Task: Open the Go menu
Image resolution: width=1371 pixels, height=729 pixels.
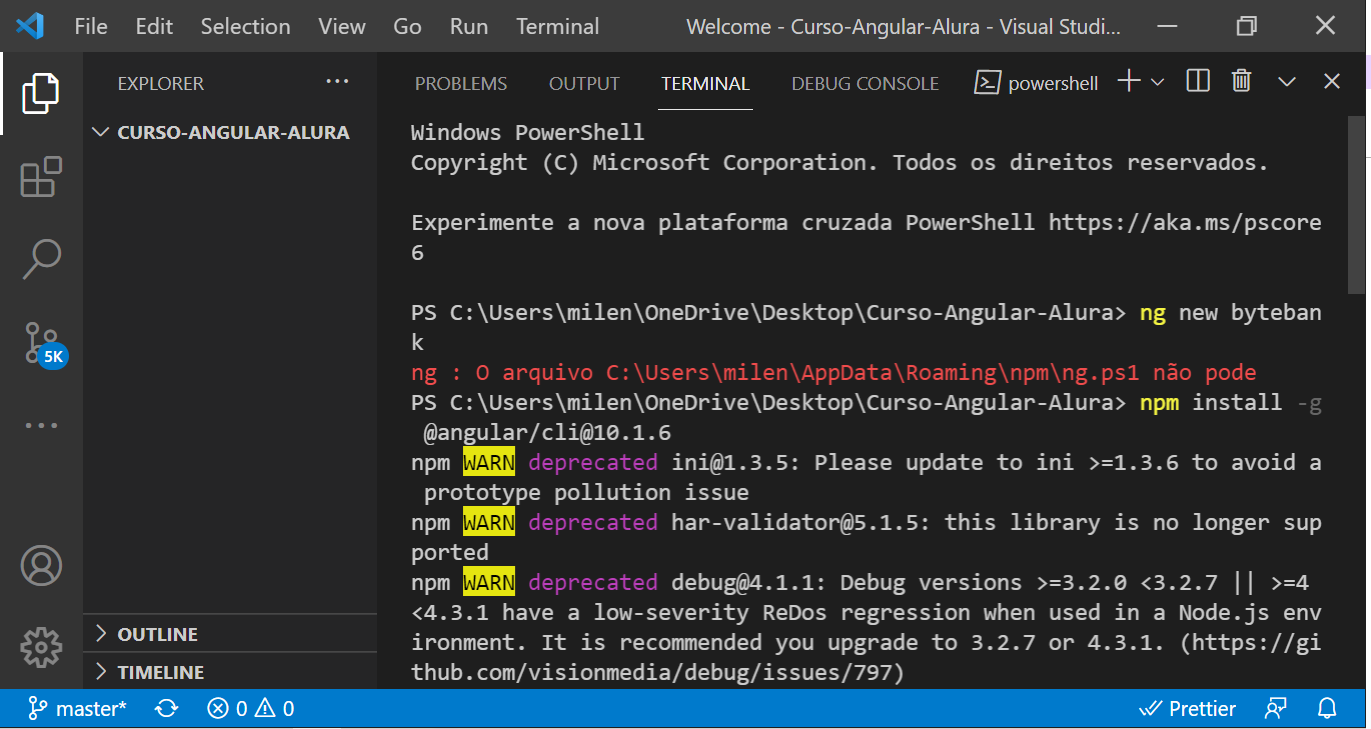Action: coord(407,27)
